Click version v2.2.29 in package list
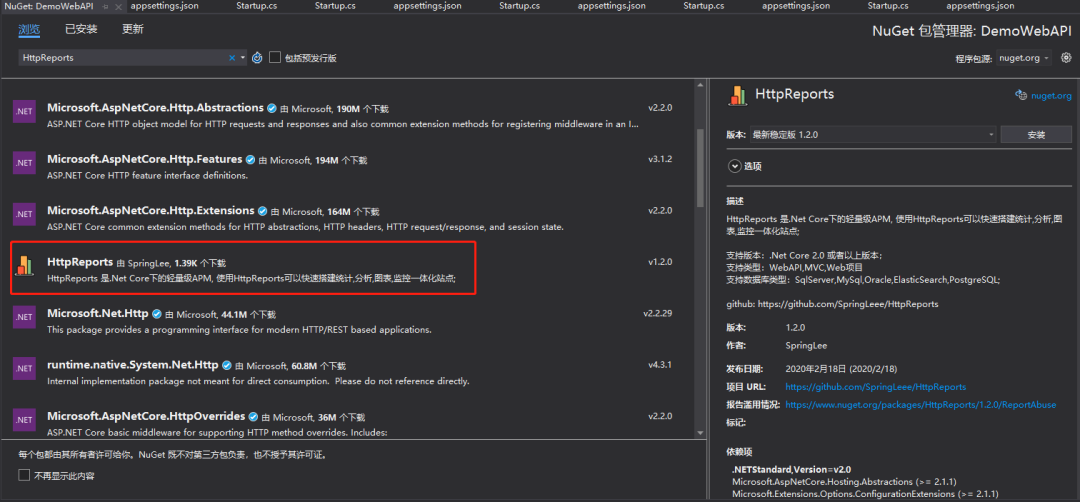This screenshot has width=1080, height=502. pos(658,313)
